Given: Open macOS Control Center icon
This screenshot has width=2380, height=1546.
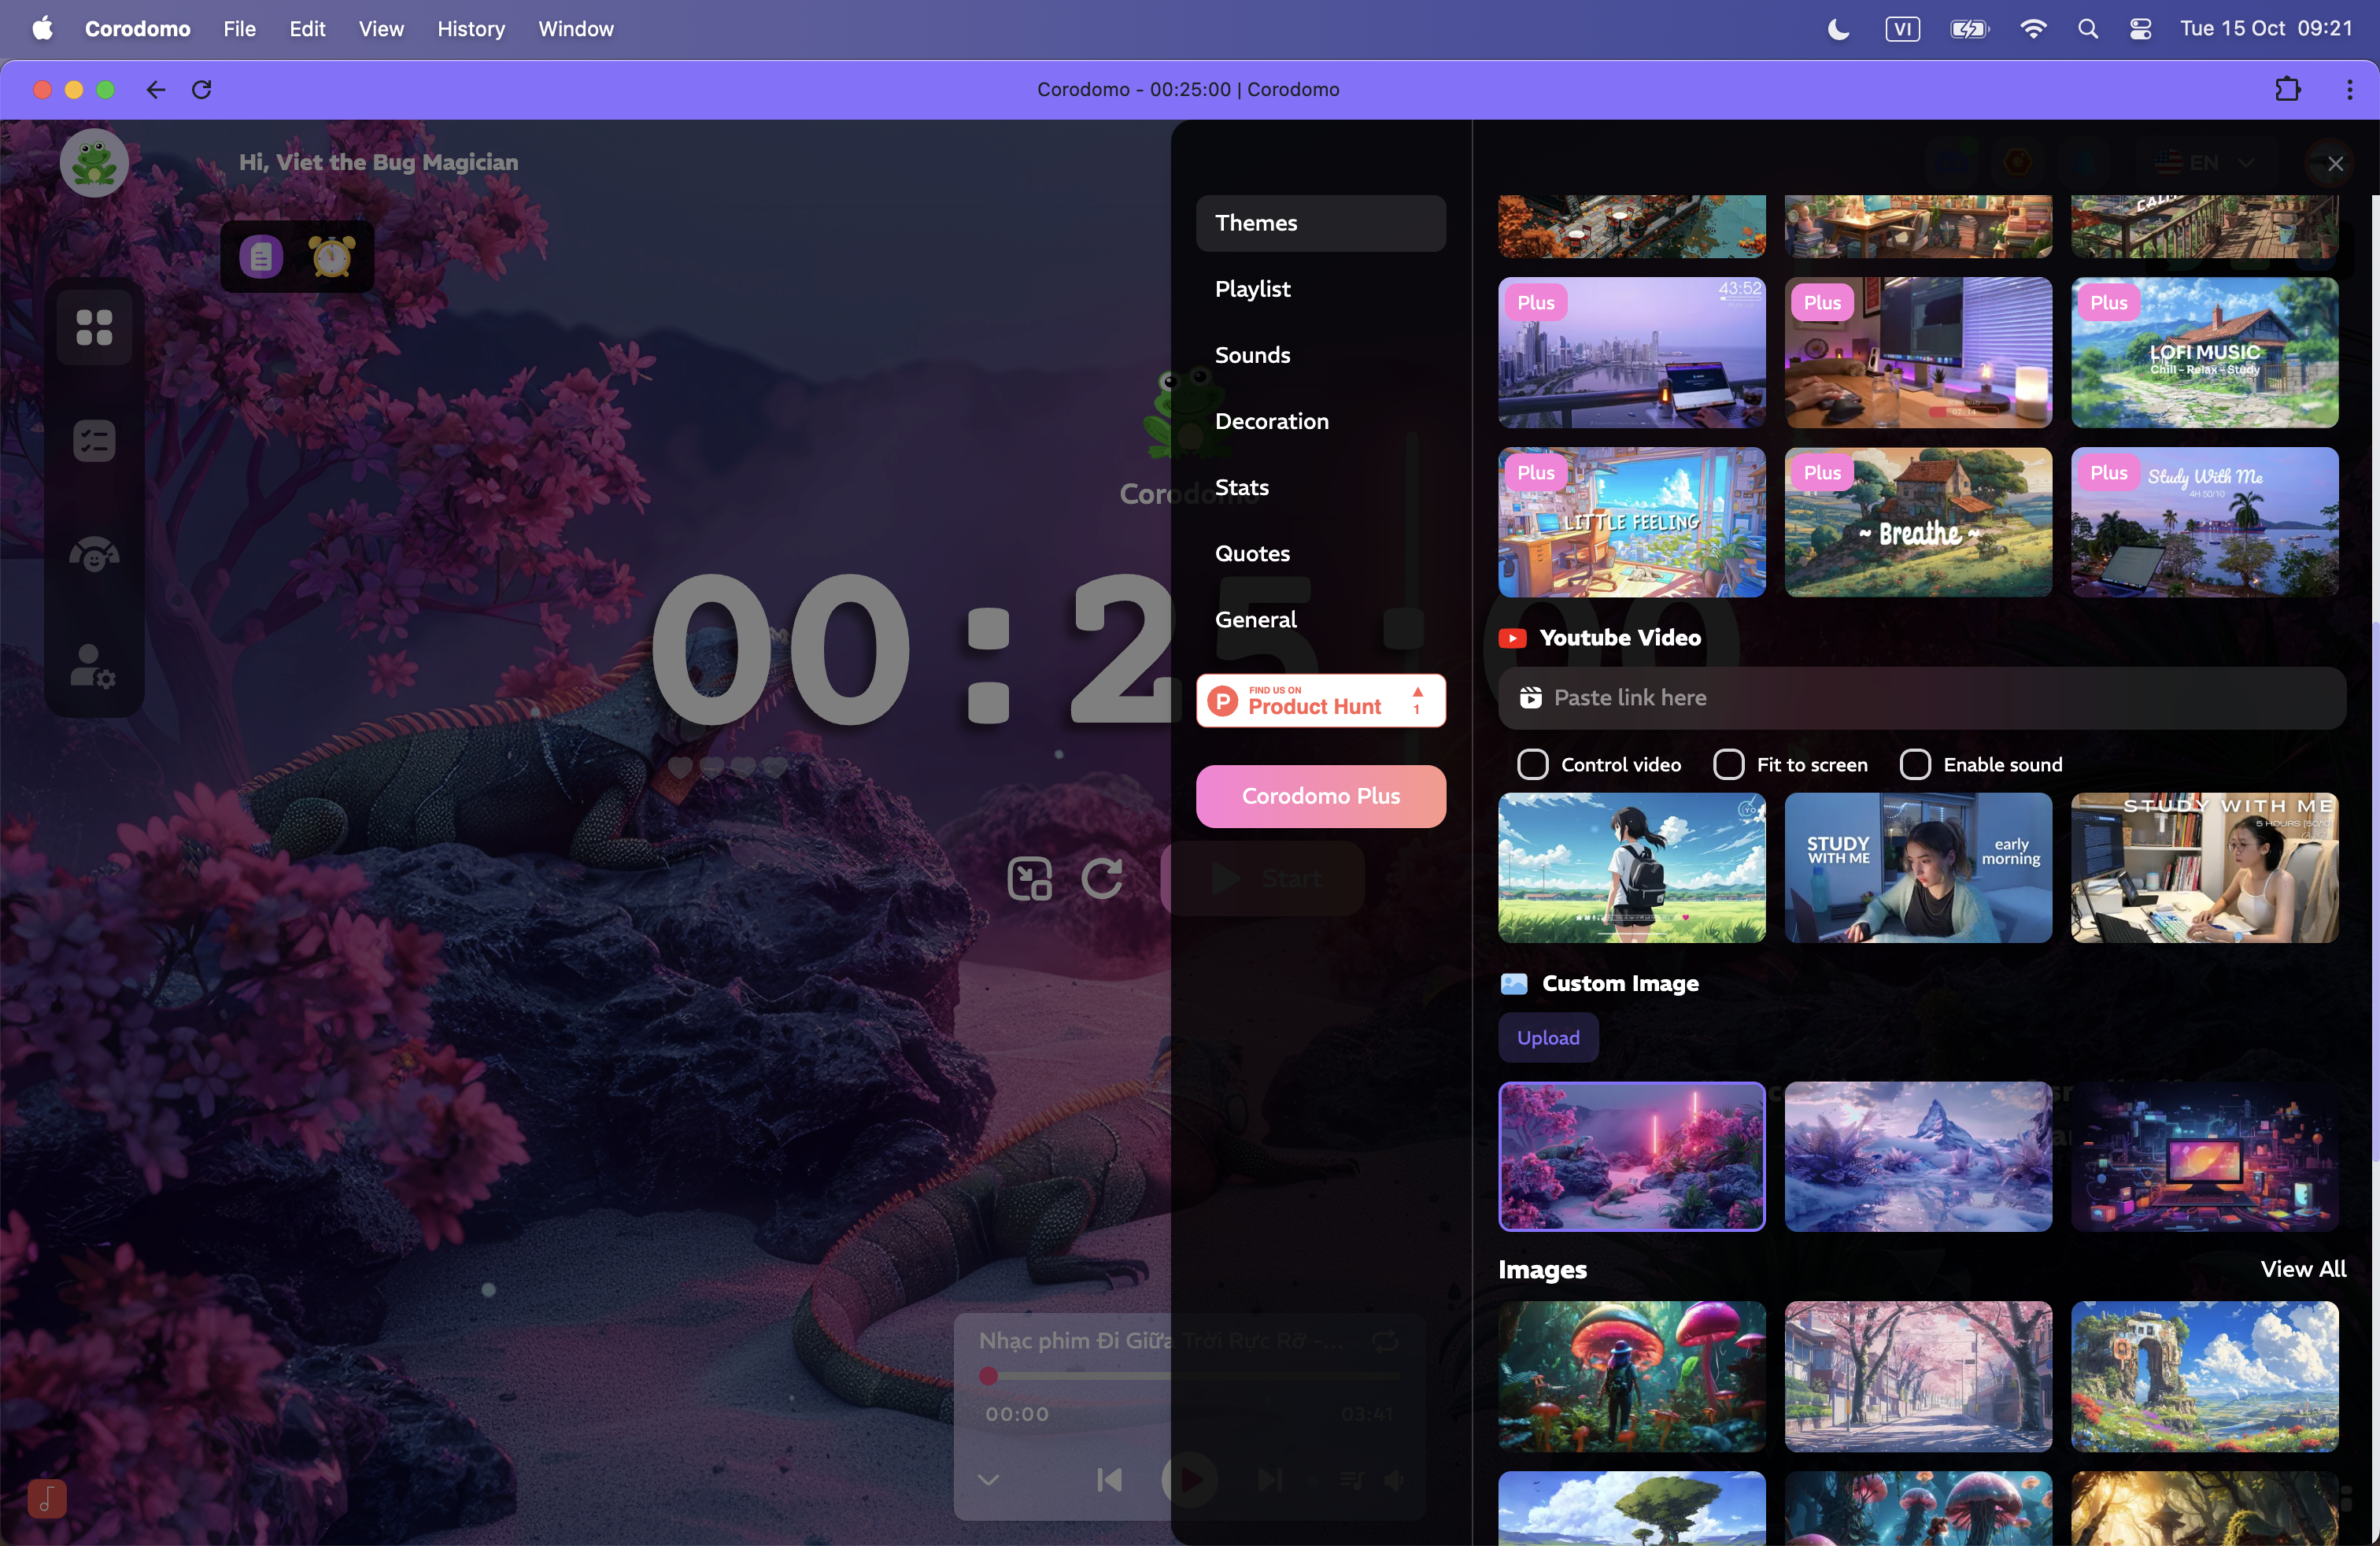Looking at the screenshot, I should tap(2141, 29).
